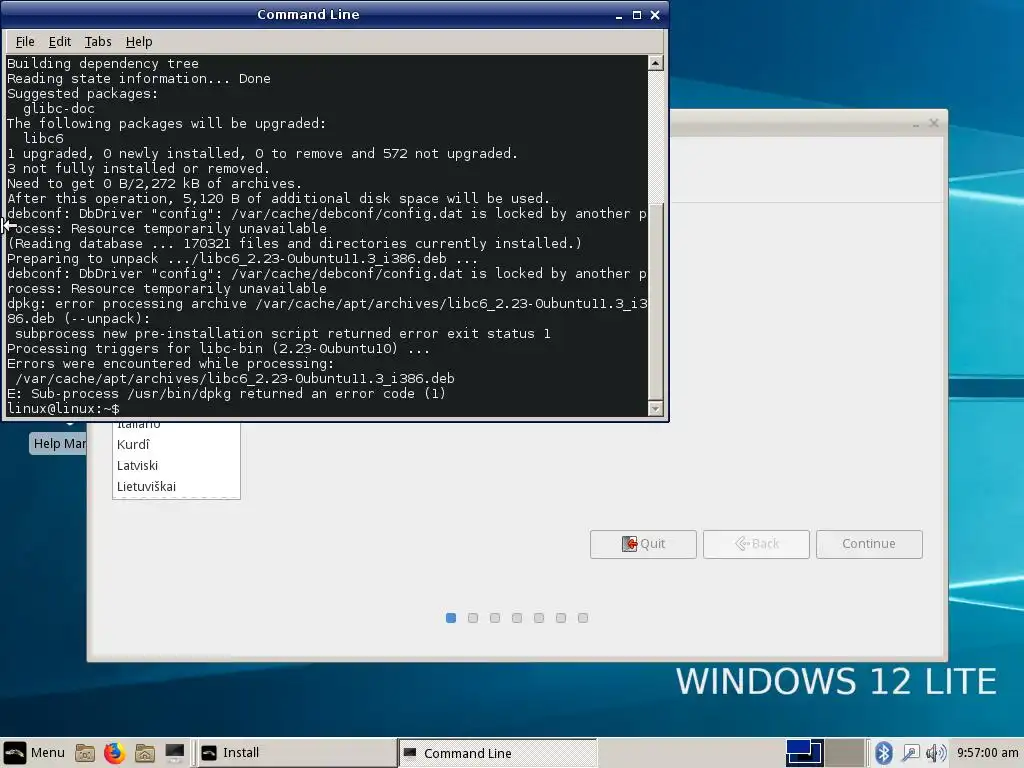Click the 'Errors were encountered while processing:' line
Screen dimensions: 1024x768
170,364
